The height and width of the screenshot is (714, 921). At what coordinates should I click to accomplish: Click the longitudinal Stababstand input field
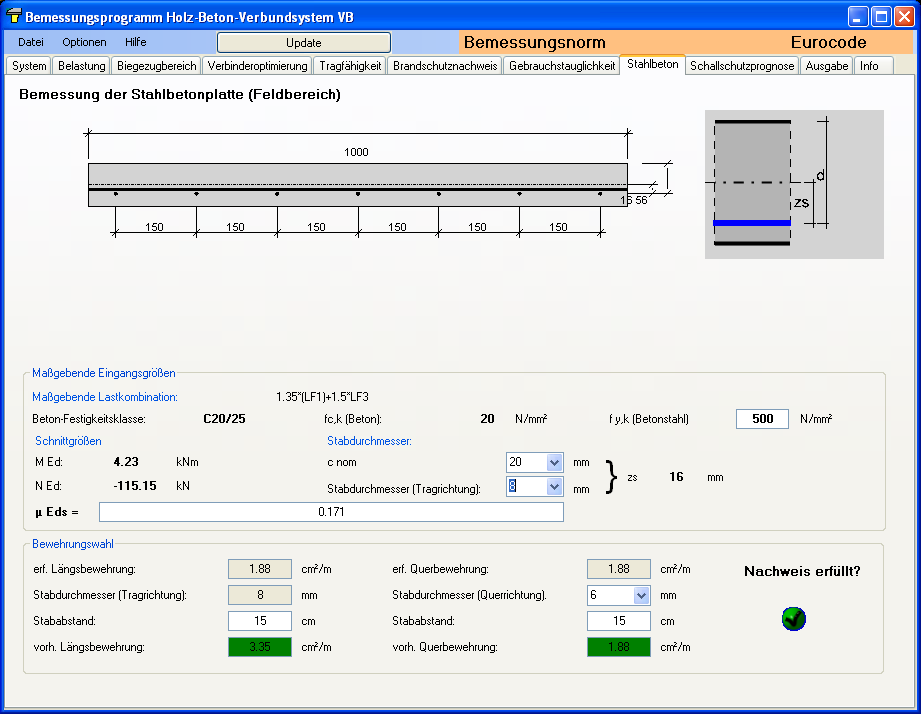(x=259, y=621)
